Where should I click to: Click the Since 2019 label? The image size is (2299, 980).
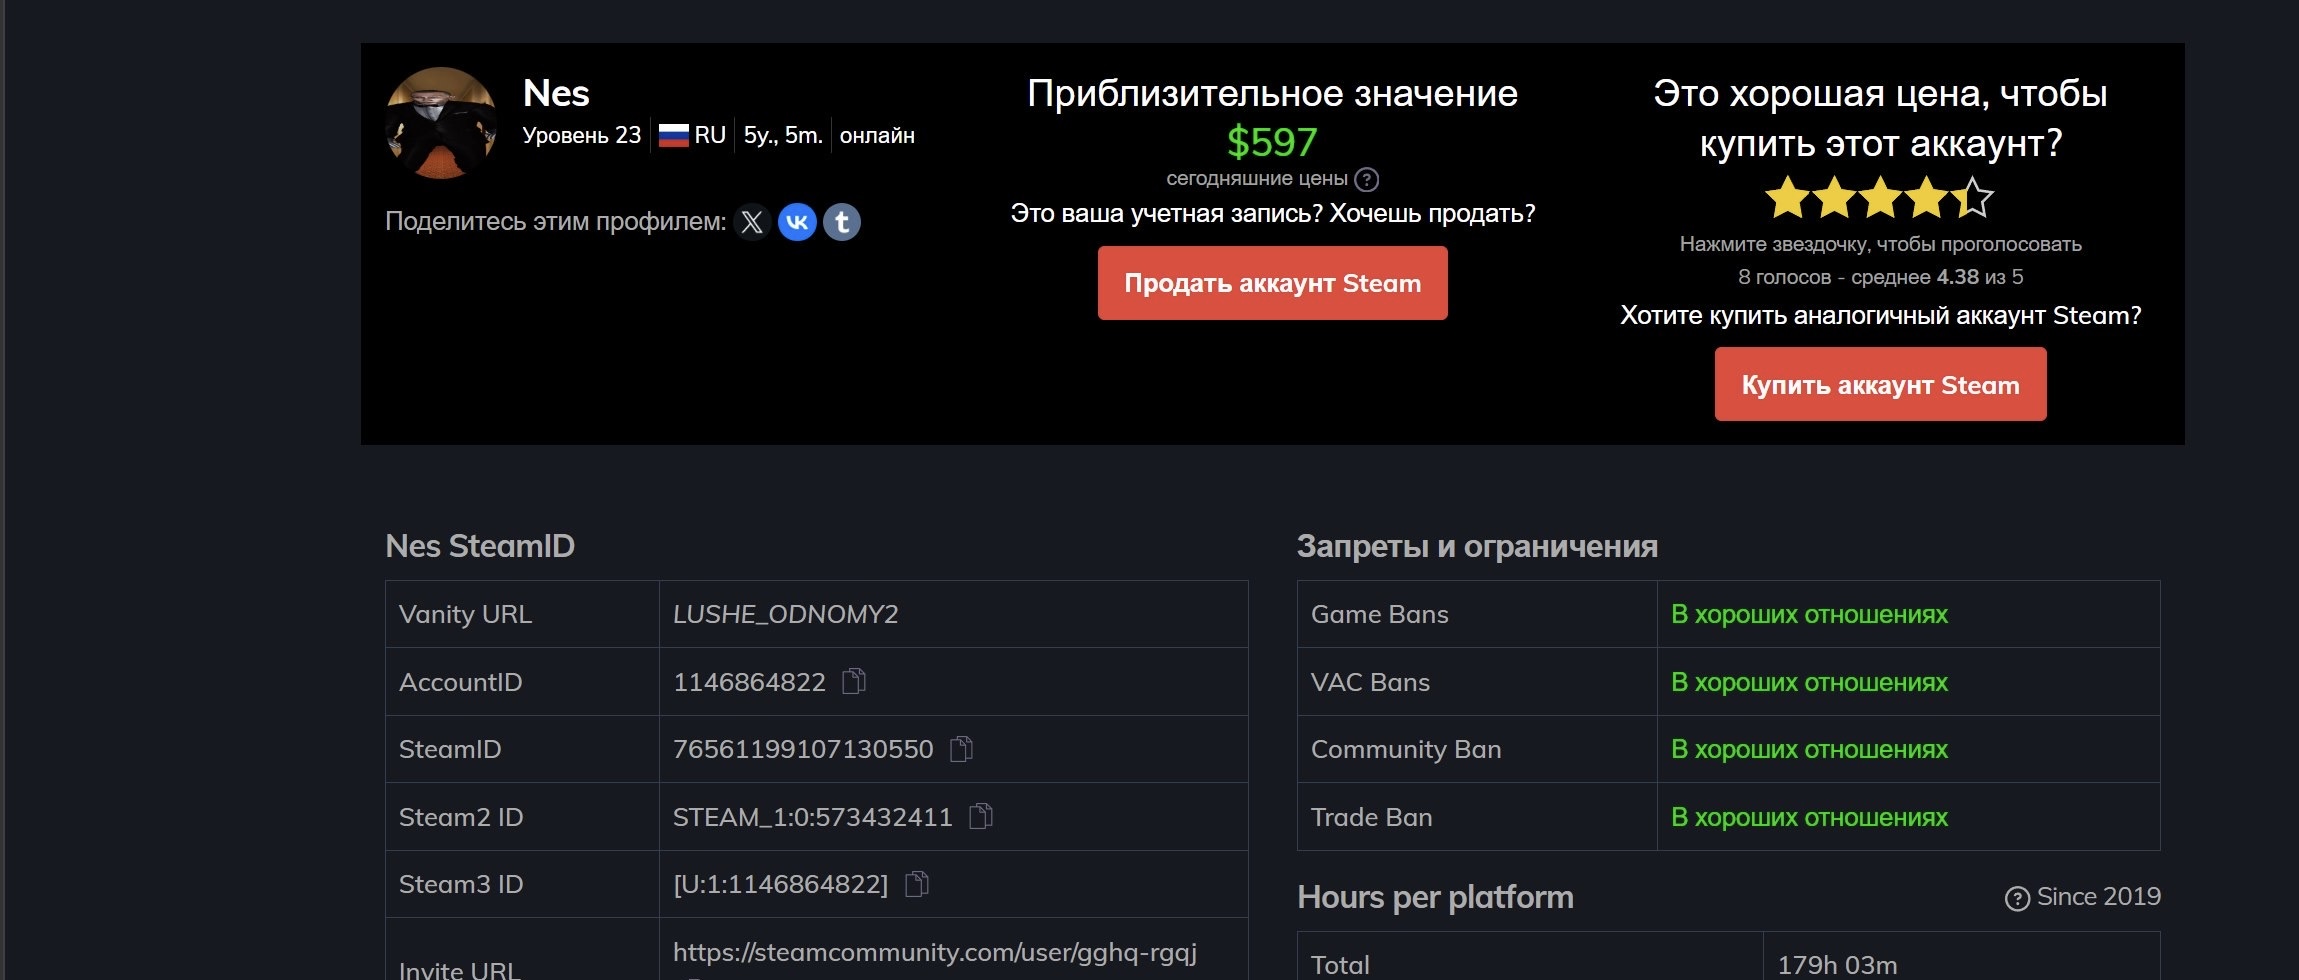pos(2099,897)
